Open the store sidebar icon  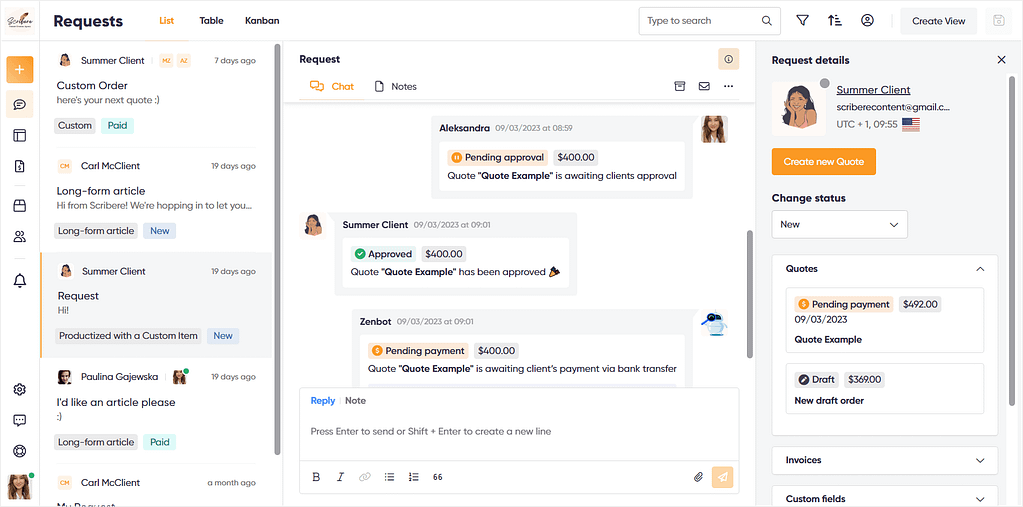20,206
